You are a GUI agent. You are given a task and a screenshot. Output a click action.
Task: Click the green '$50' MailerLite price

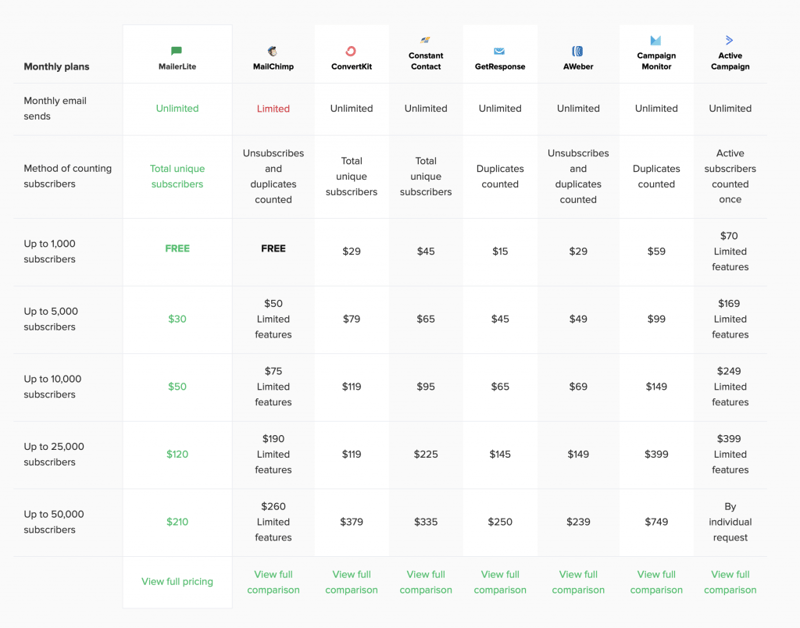coord(177,387)
